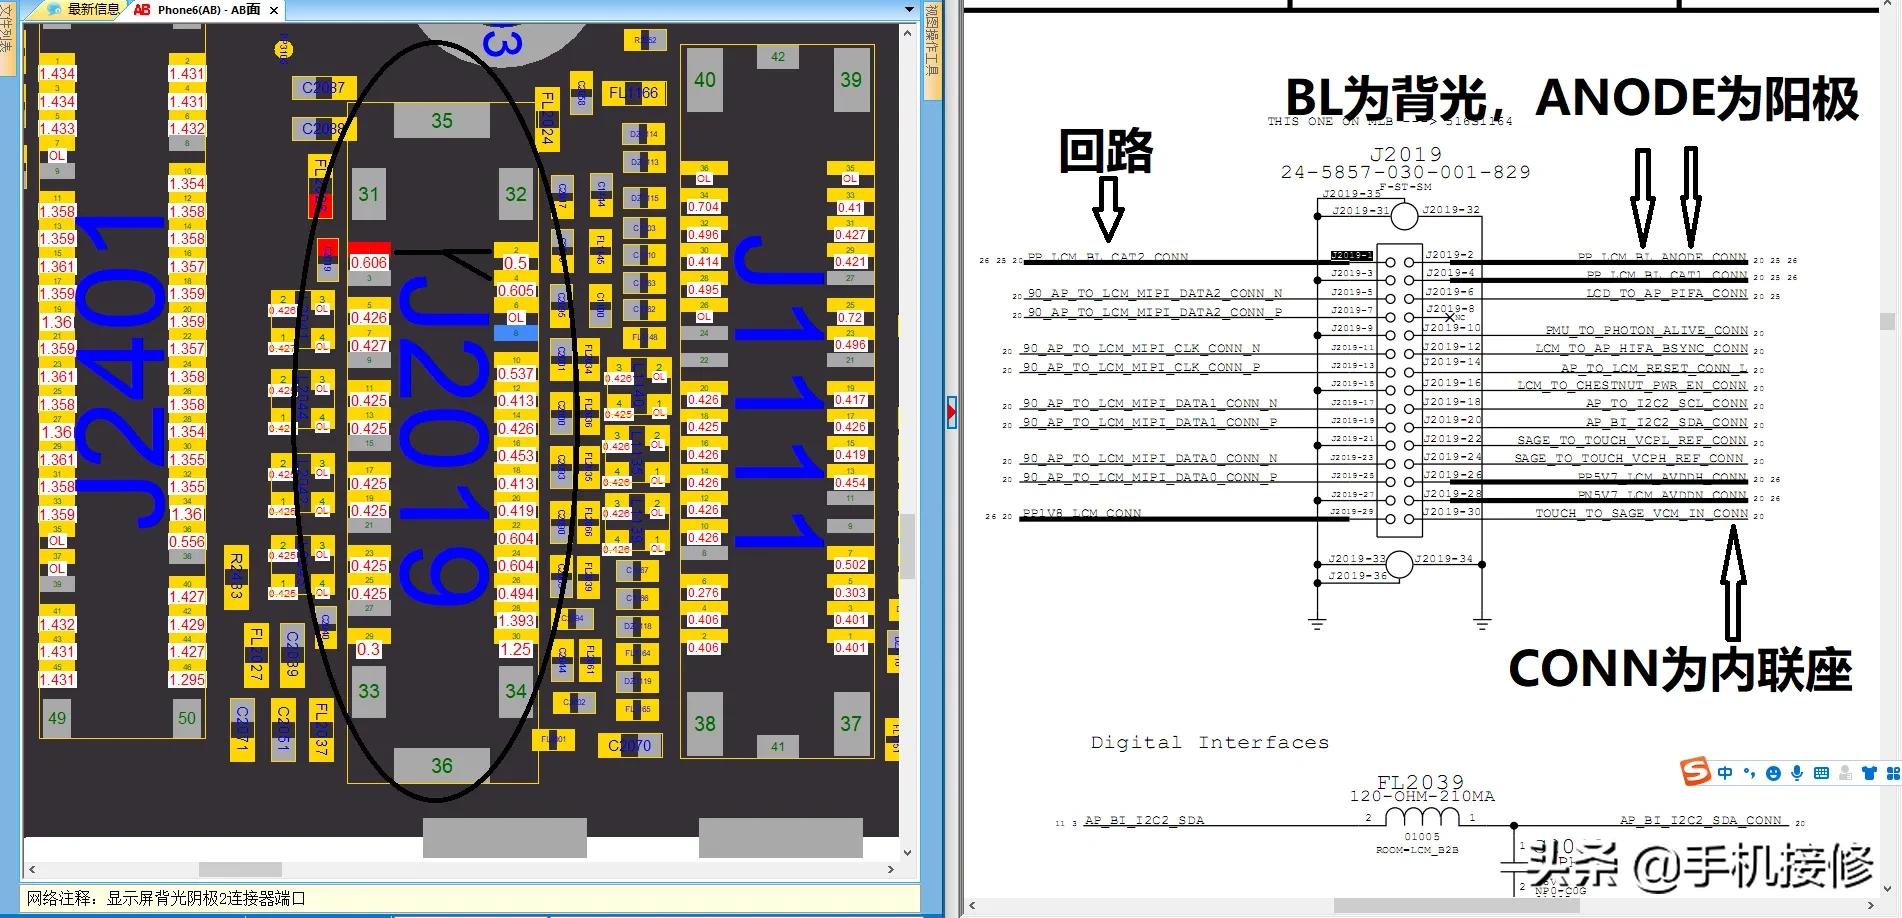Click the globe icon on the 最新信息 tab
The image size is (1902, 918).
53,9
